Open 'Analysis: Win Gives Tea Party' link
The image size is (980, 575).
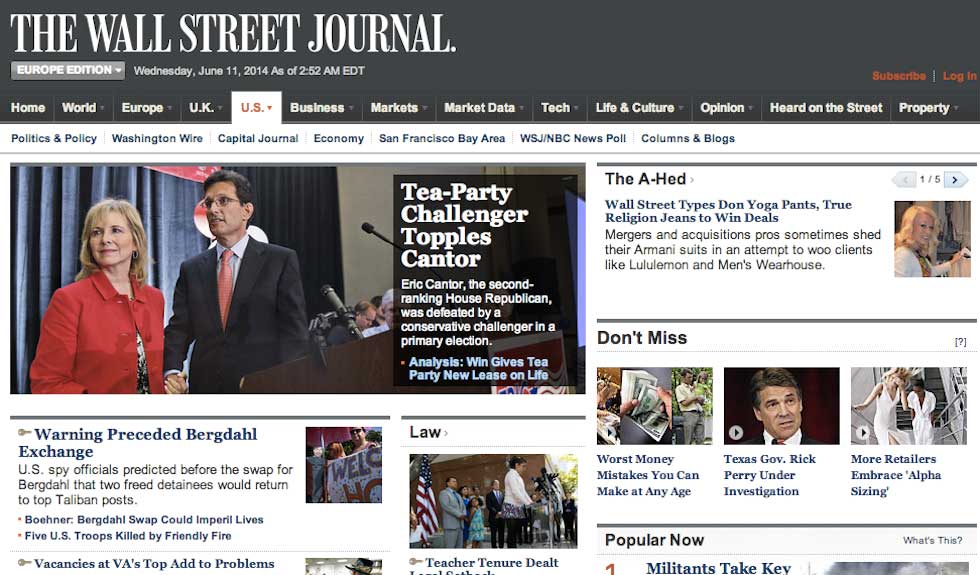coord(478,369)
